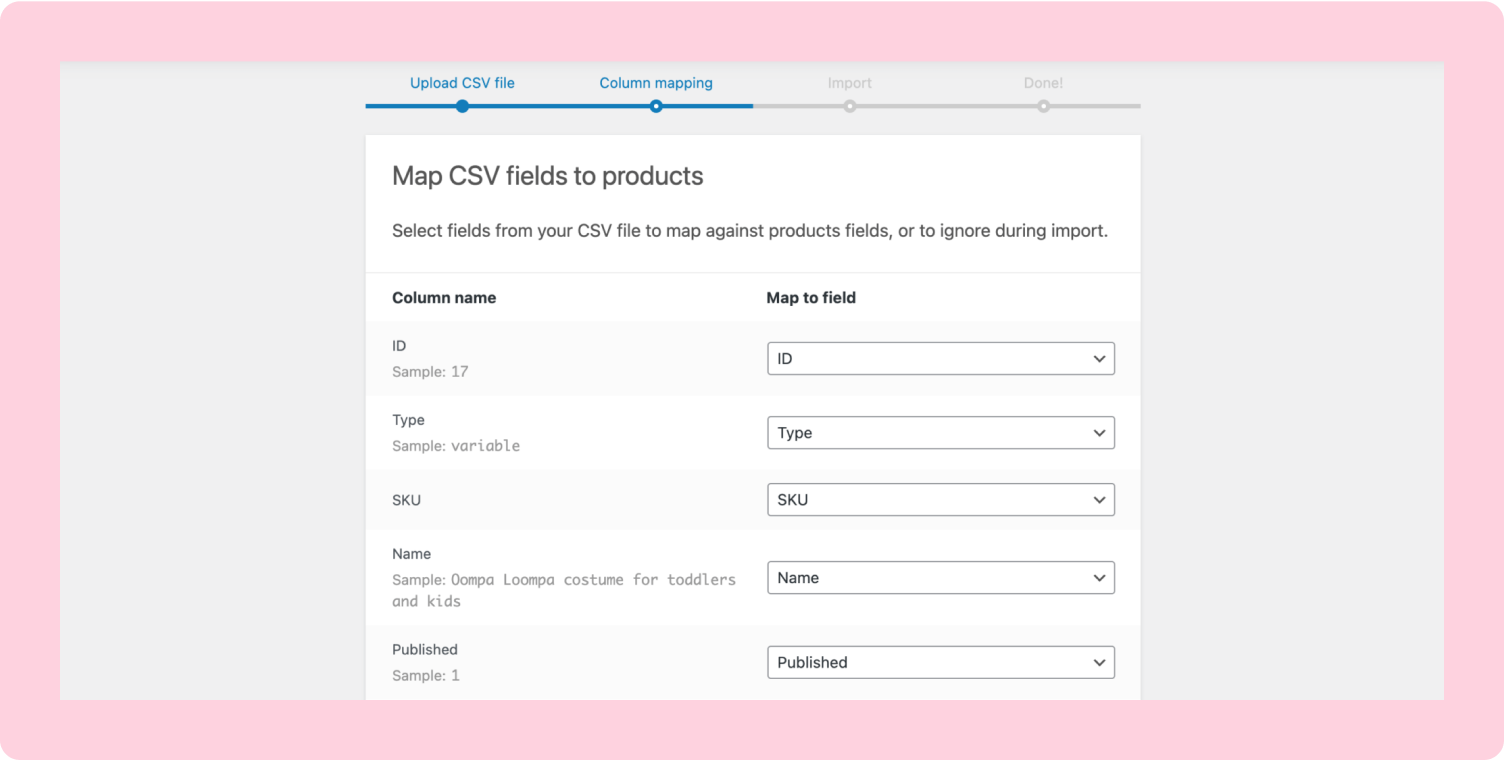Click the 'SKU' column name label

(406, 500)
